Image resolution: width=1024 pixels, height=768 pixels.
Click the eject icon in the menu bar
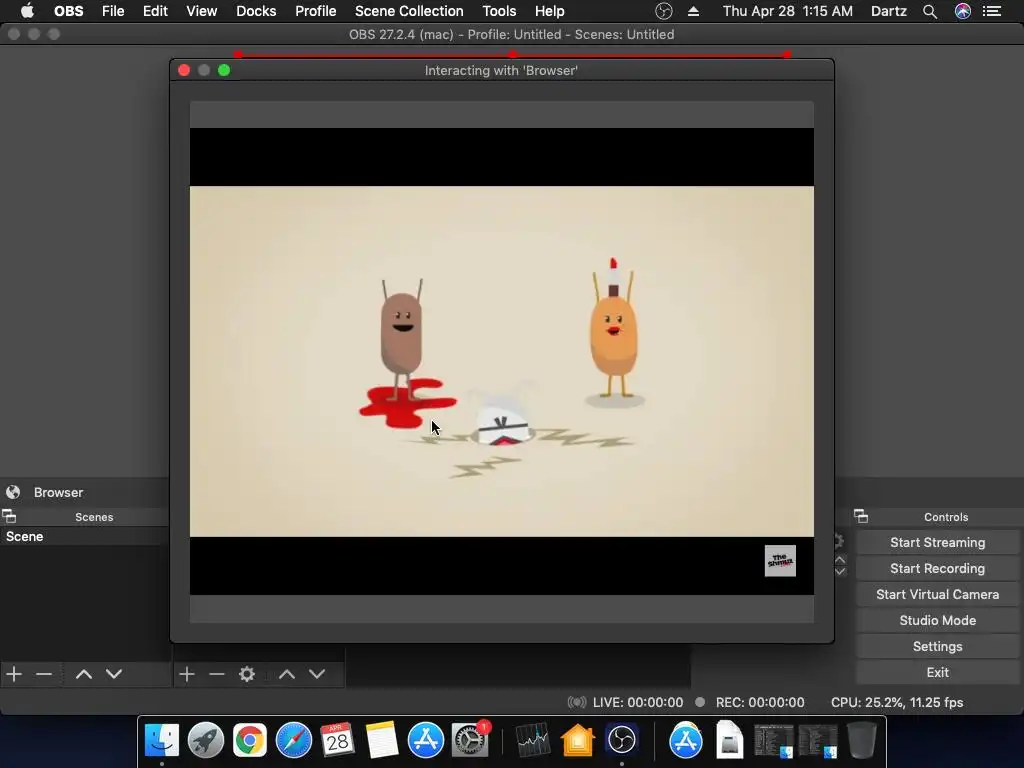coord(694,11)
